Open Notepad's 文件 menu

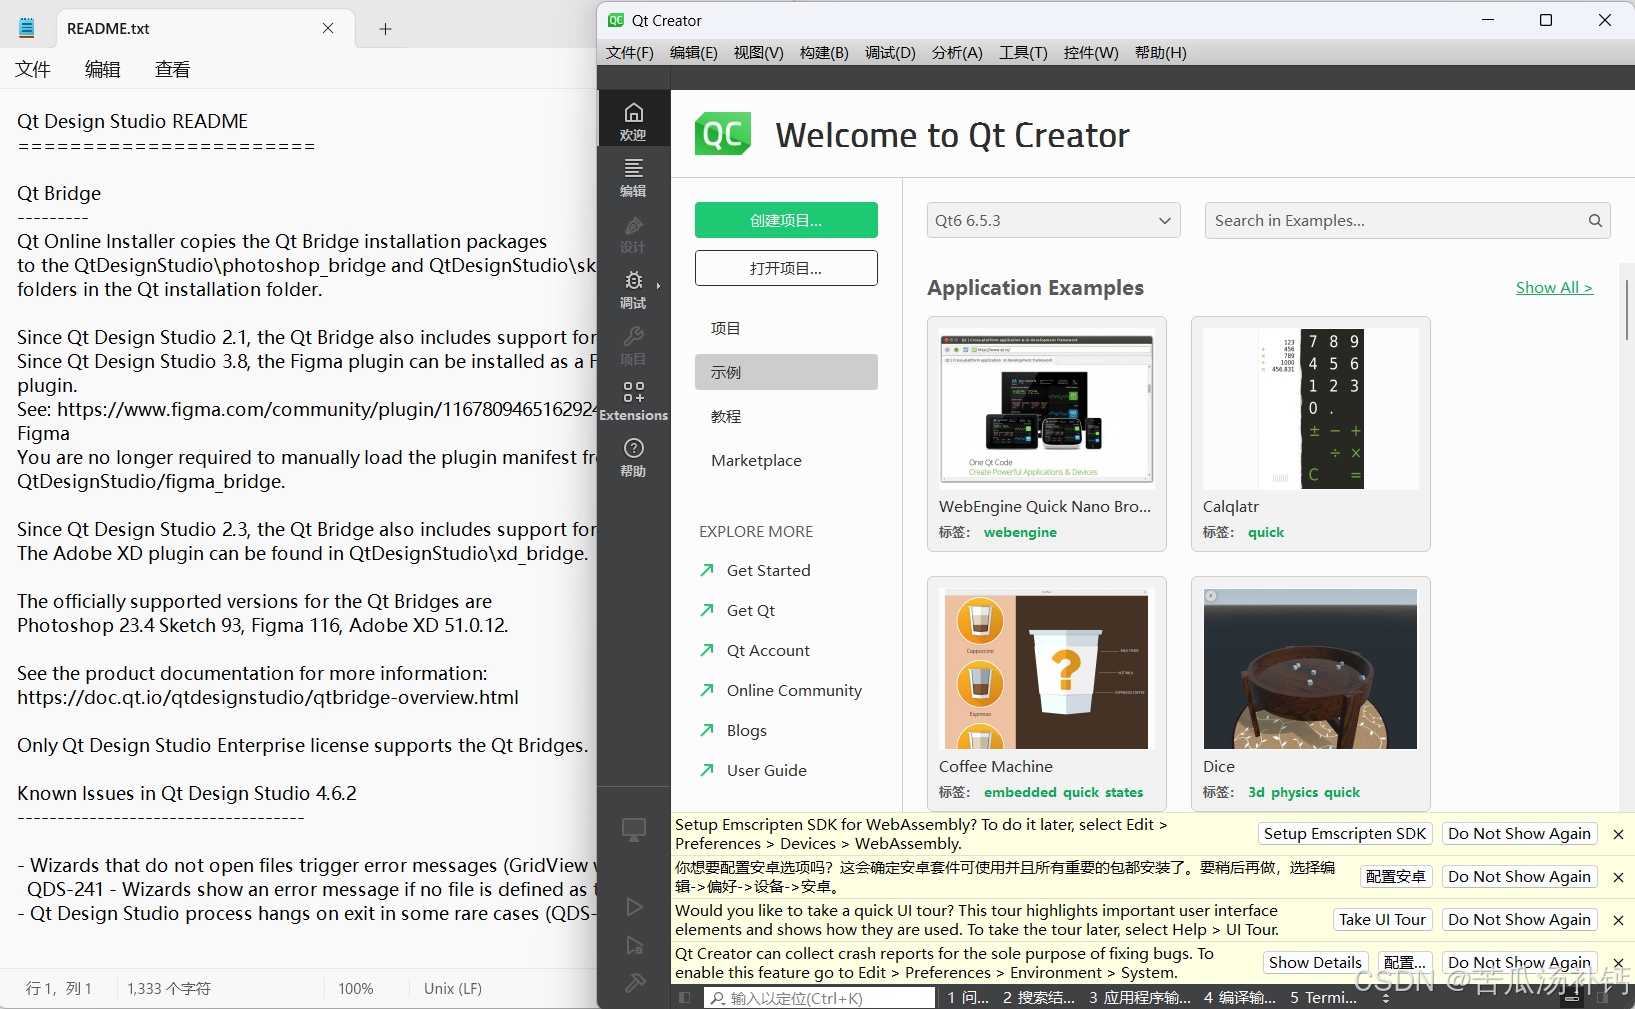[33, 69]
